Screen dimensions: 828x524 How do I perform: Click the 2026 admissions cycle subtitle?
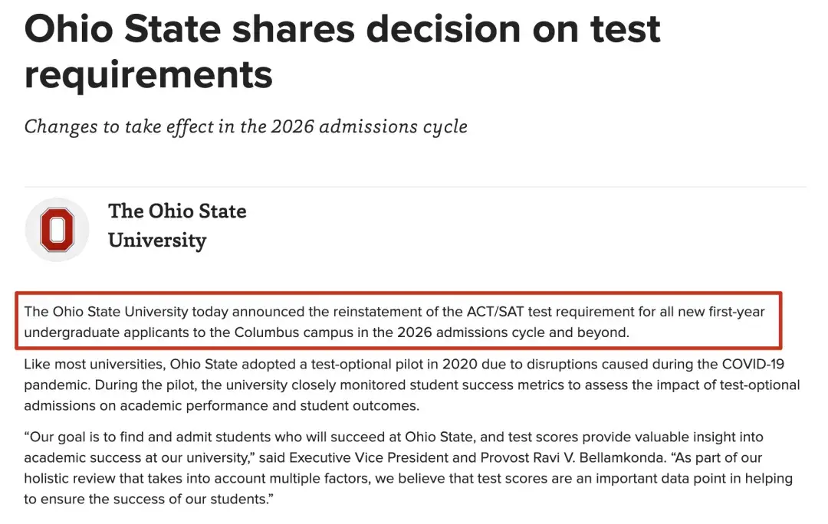click(x=246, y=127)
